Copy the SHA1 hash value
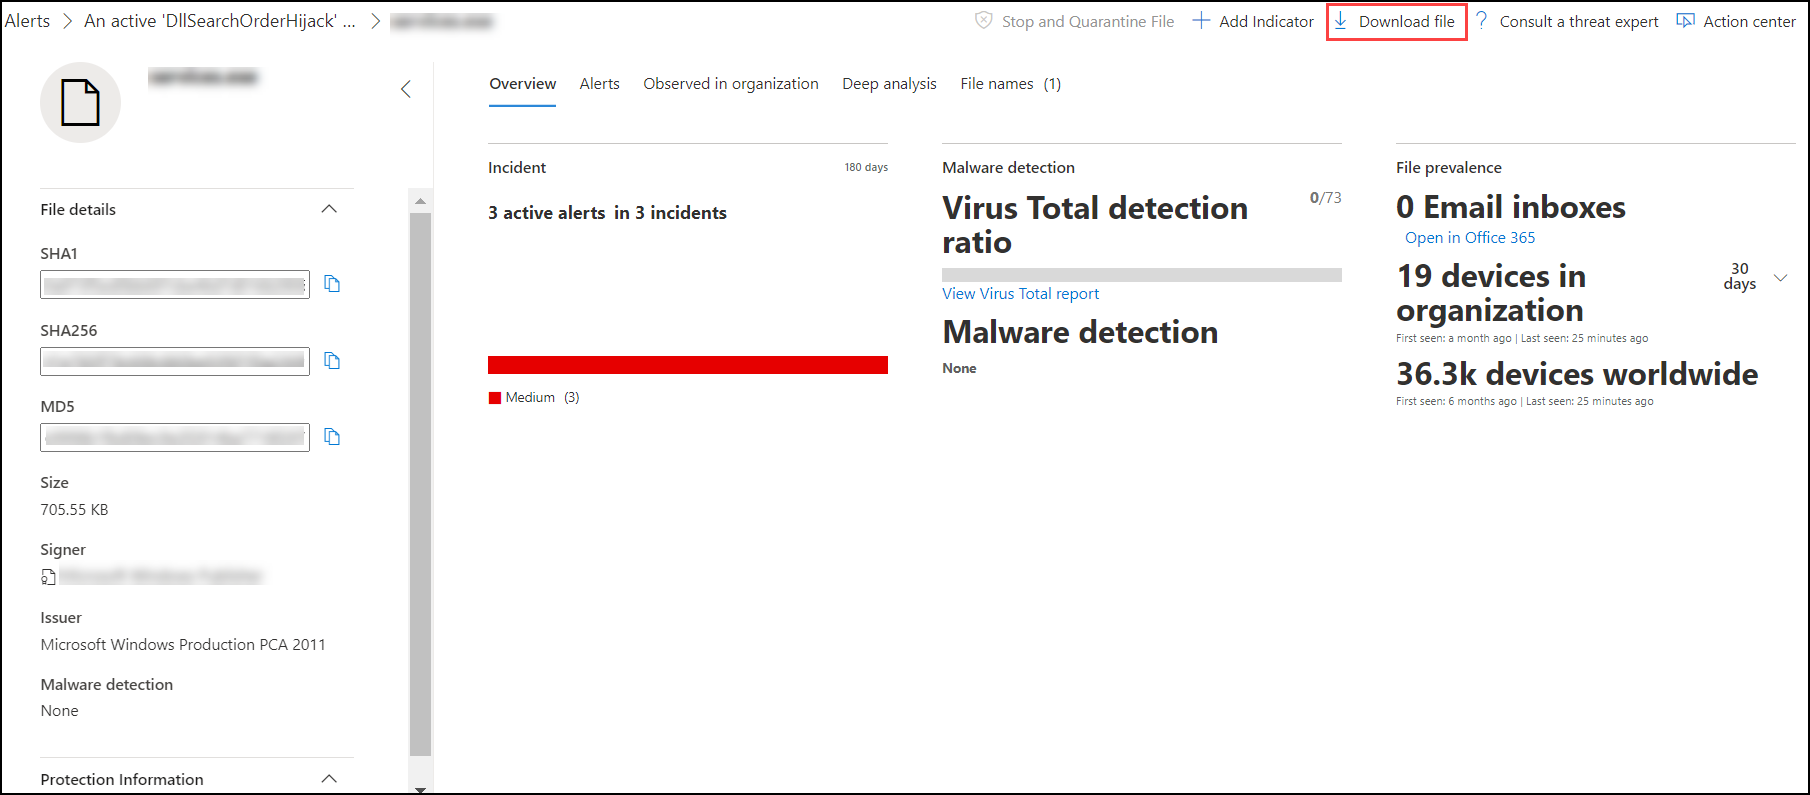Screen dimensions: 1810x795 (333, 284)
